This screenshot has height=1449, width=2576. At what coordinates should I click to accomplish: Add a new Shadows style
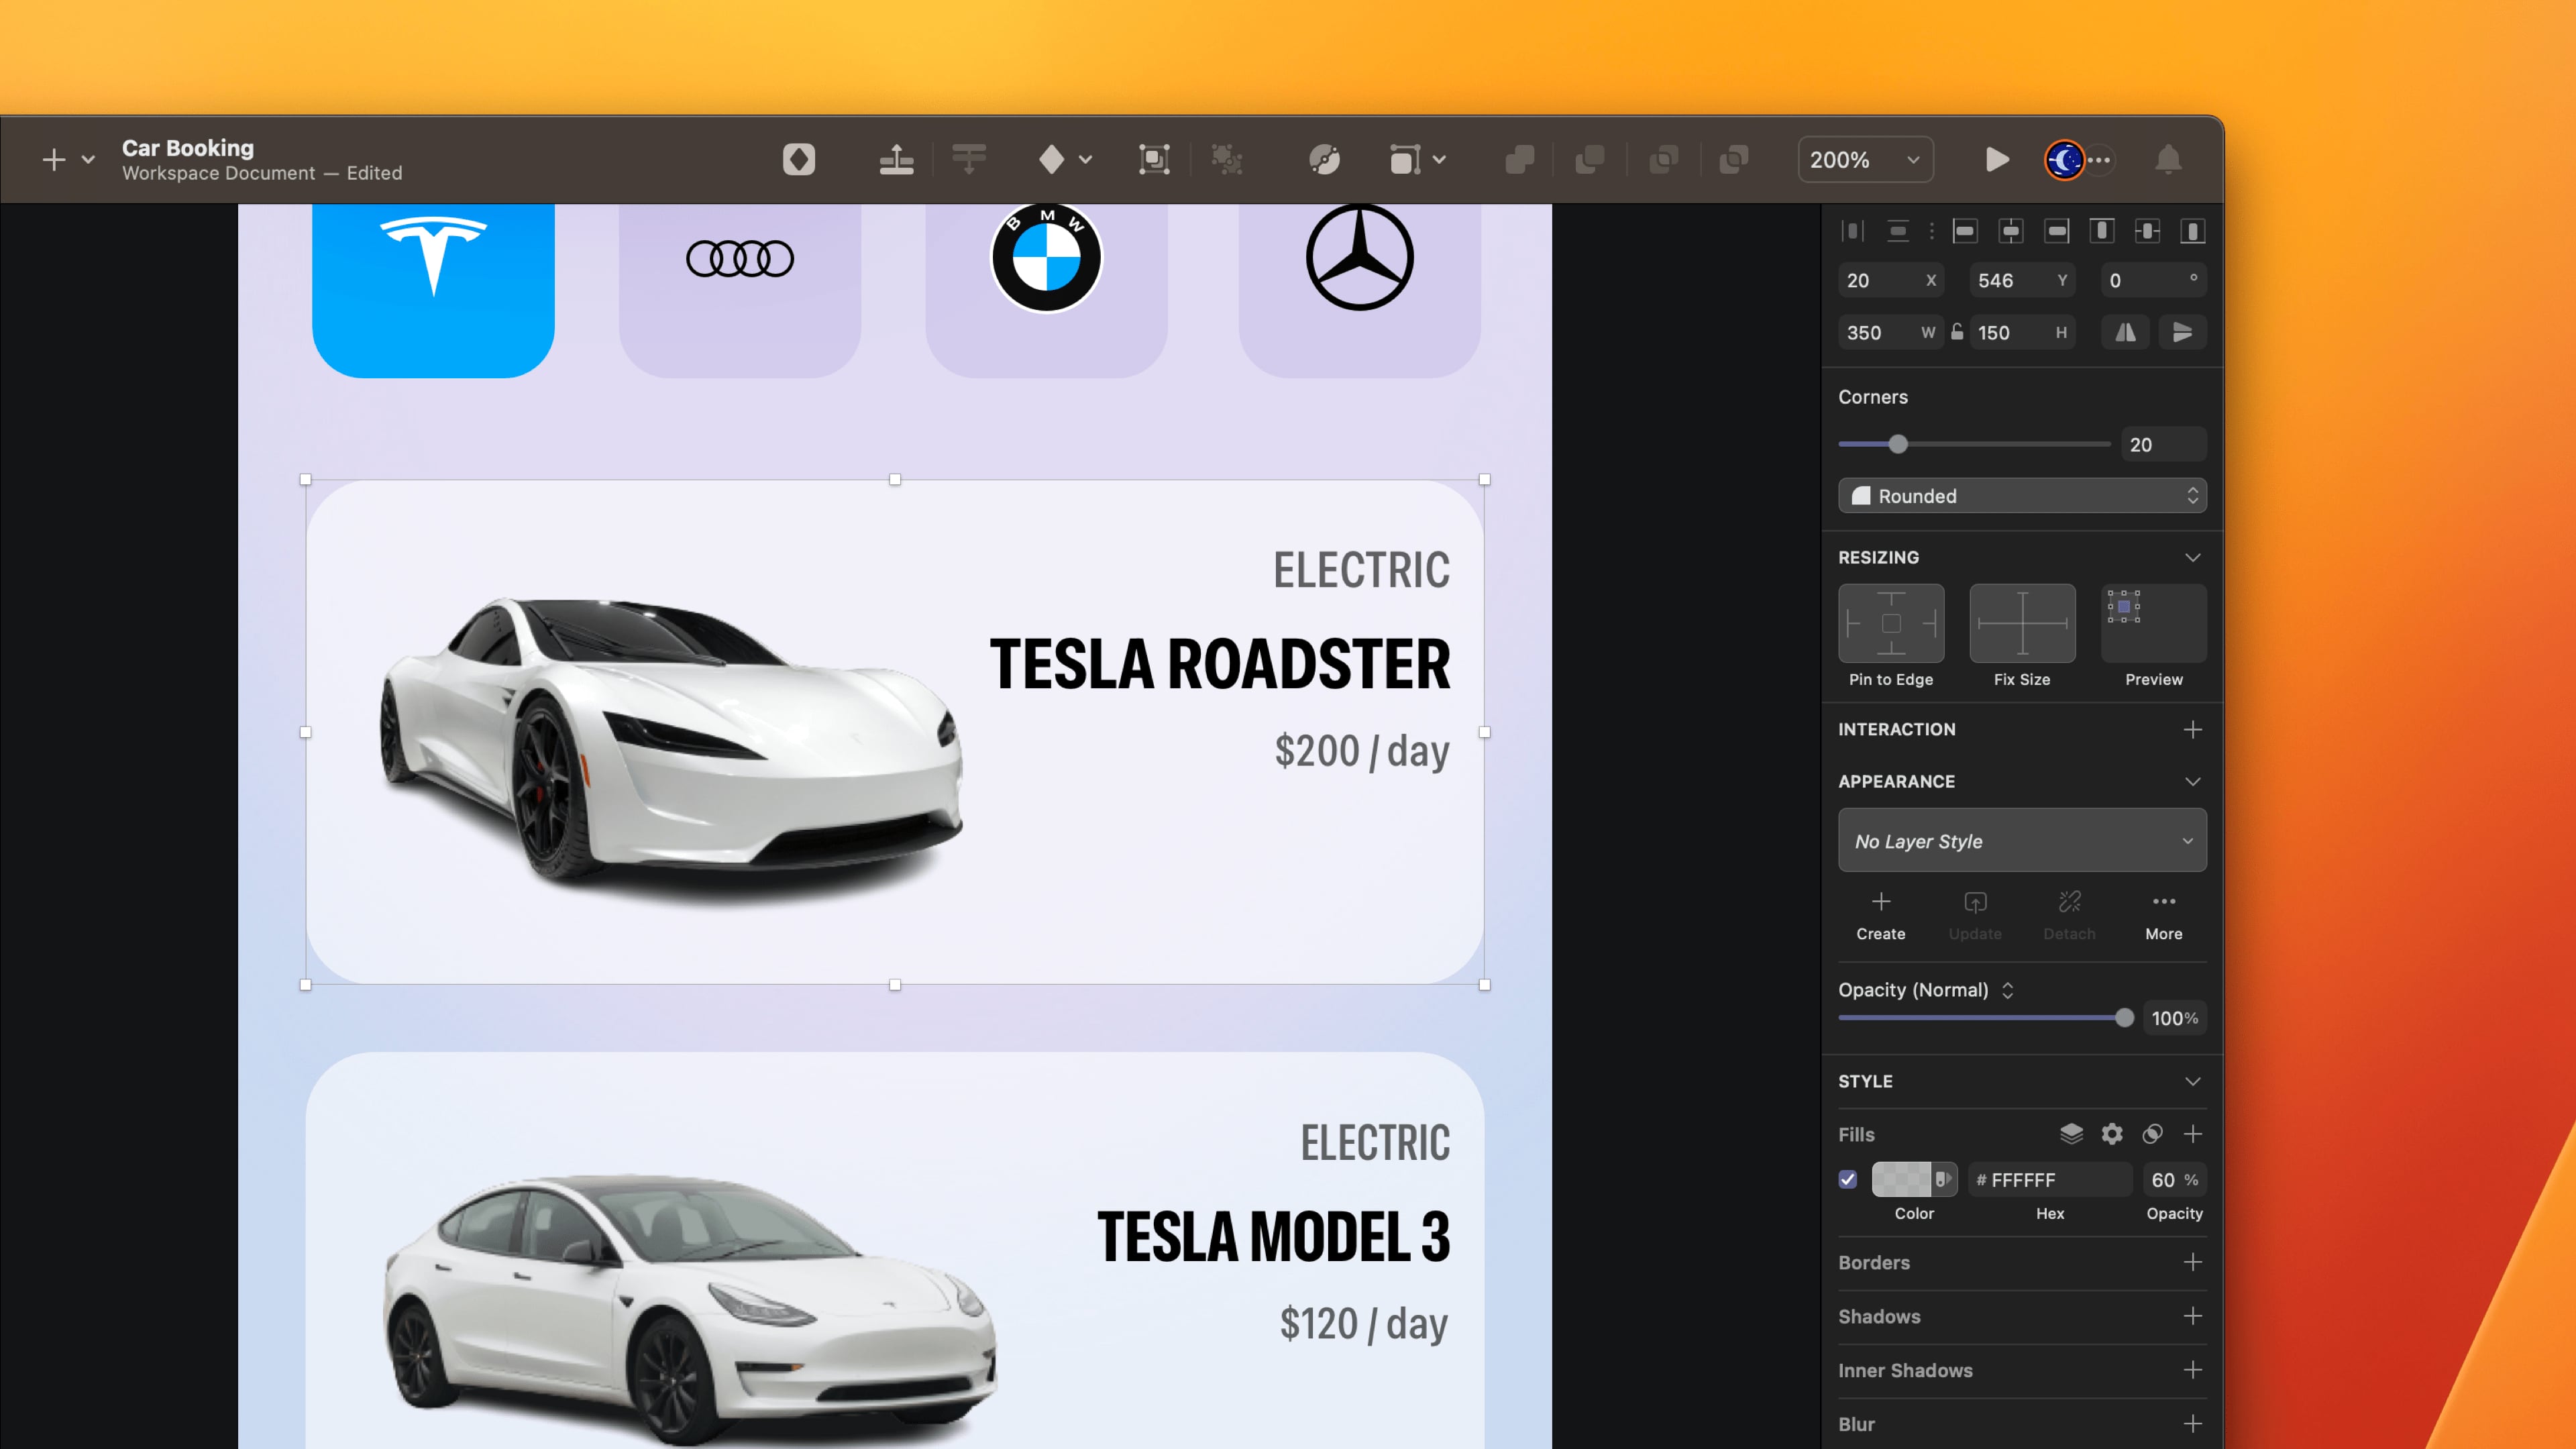tap(2192, 1316)
